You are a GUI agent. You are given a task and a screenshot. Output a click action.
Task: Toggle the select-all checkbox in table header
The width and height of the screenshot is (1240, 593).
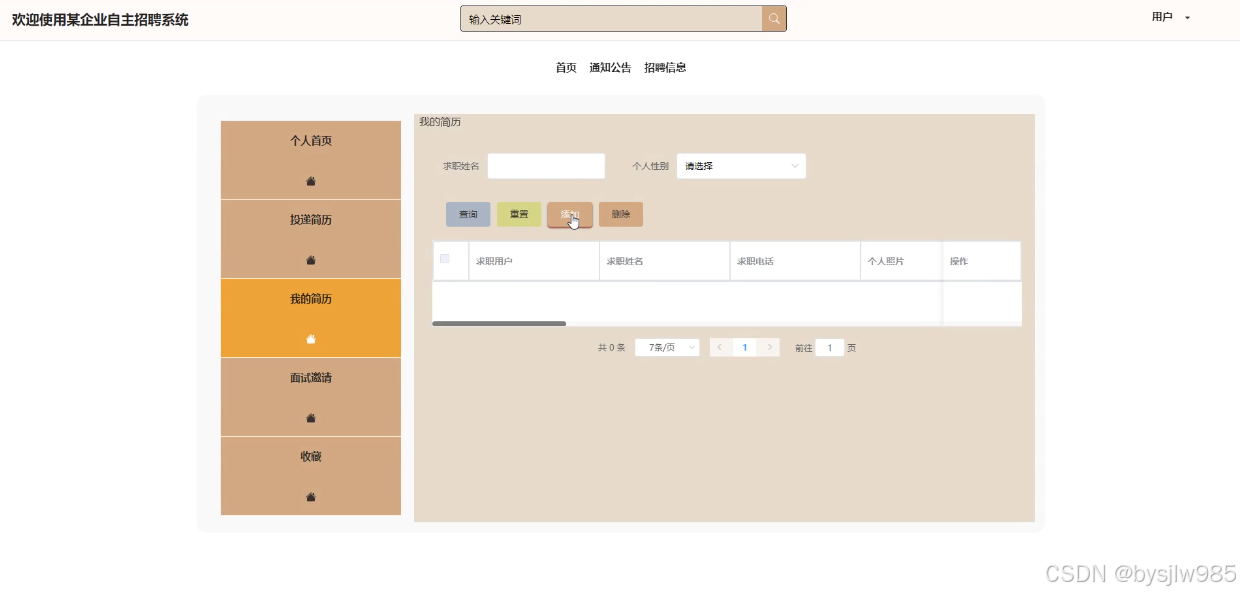445,259
